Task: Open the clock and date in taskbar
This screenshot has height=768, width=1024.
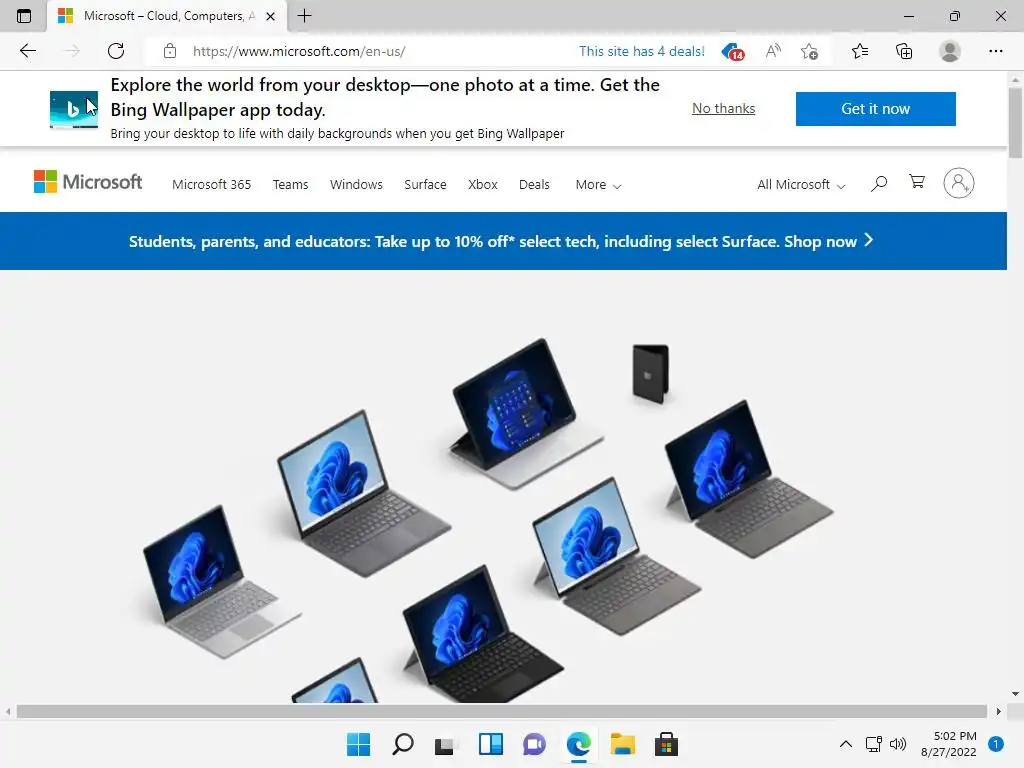Action: 949,744
